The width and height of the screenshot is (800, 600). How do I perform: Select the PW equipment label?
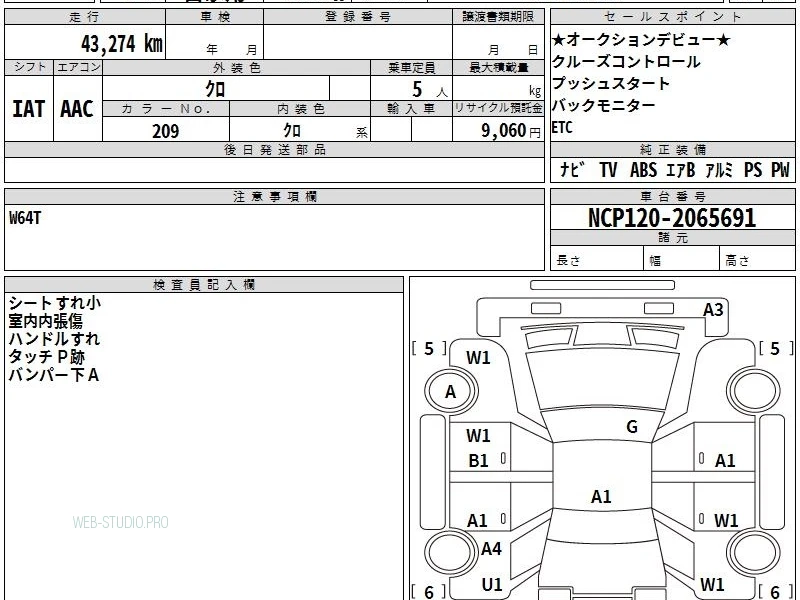point(781,170)
